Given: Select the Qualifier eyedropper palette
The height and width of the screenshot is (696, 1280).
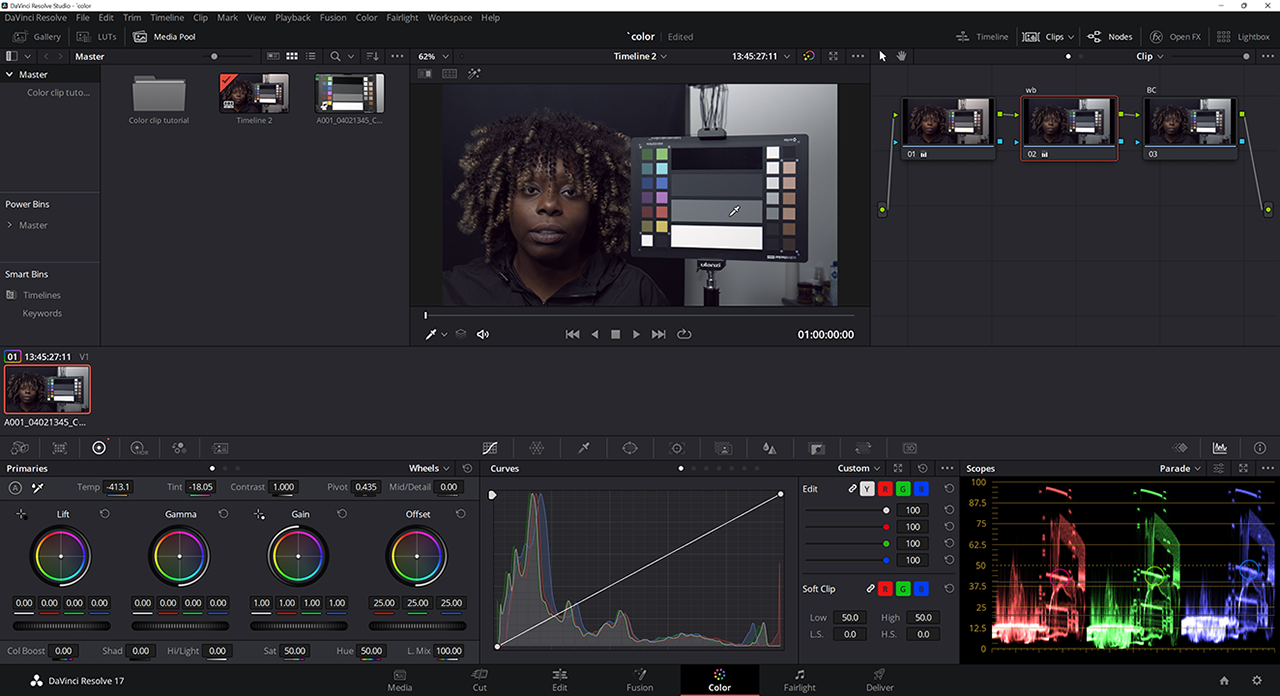Looking at the screenshot, I should (x=583, y=448).
